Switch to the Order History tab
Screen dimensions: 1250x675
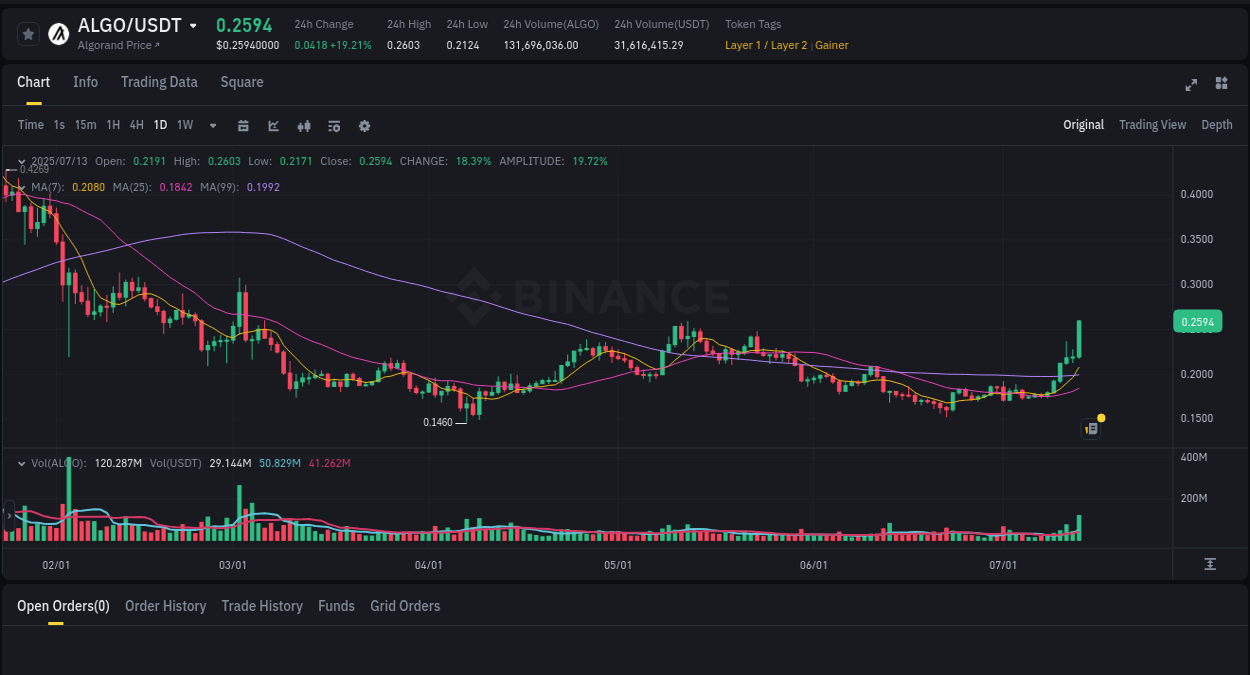click(165, 606)
